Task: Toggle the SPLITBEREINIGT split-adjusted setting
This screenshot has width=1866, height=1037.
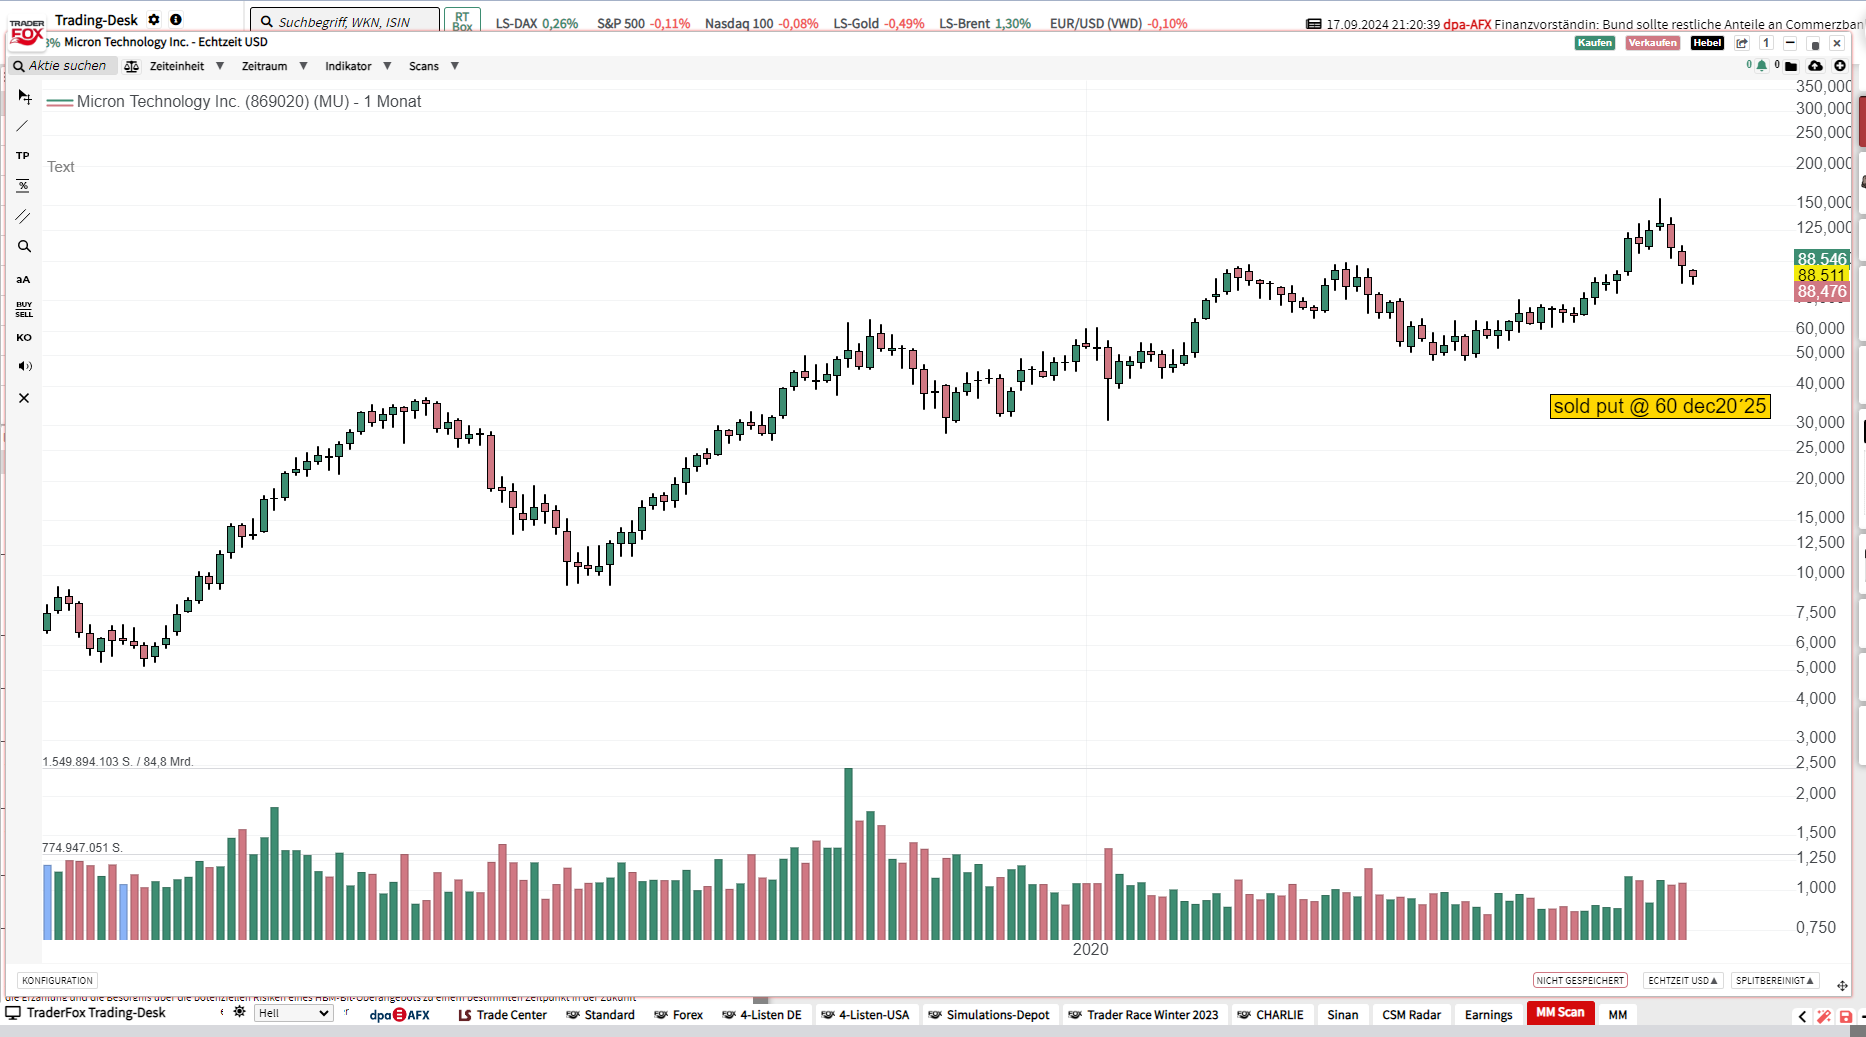Action: (x=1775, y=980)
